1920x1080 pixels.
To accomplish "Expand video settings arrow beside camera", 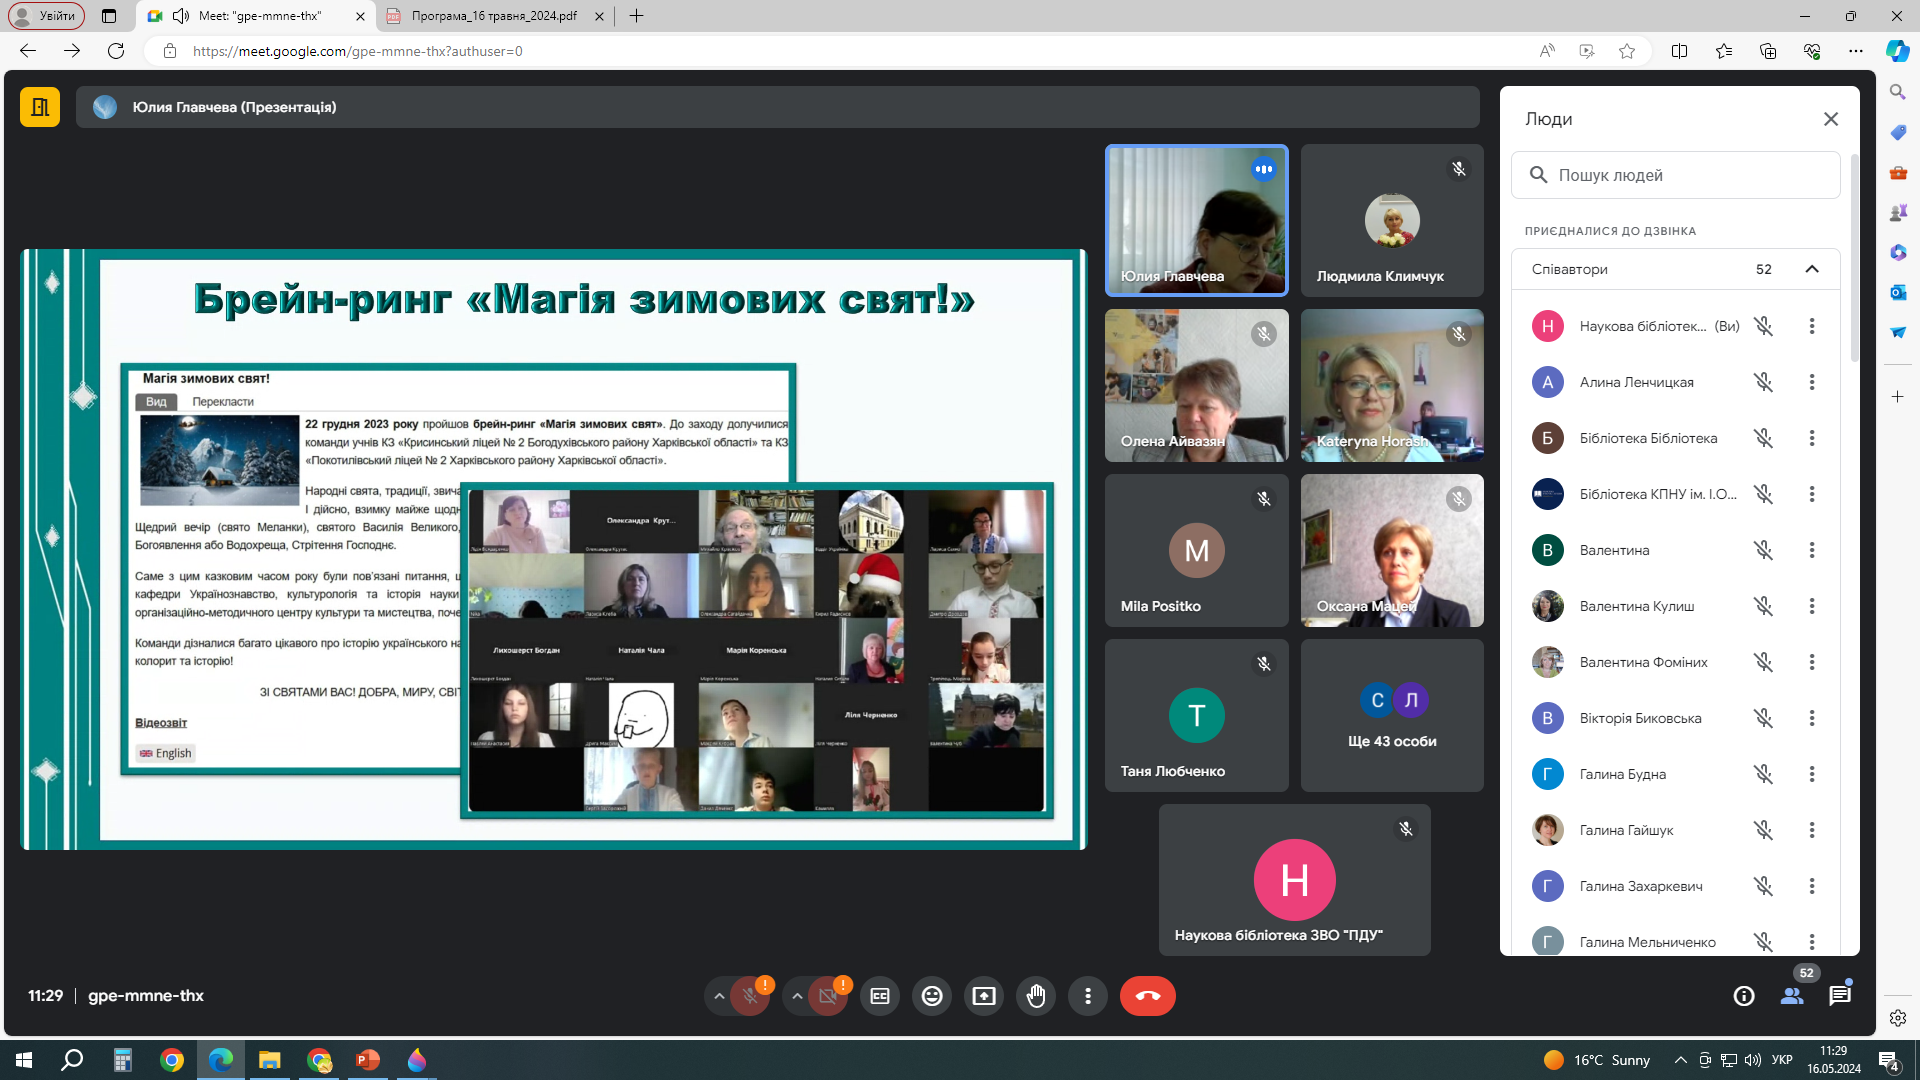I will 796,996.
